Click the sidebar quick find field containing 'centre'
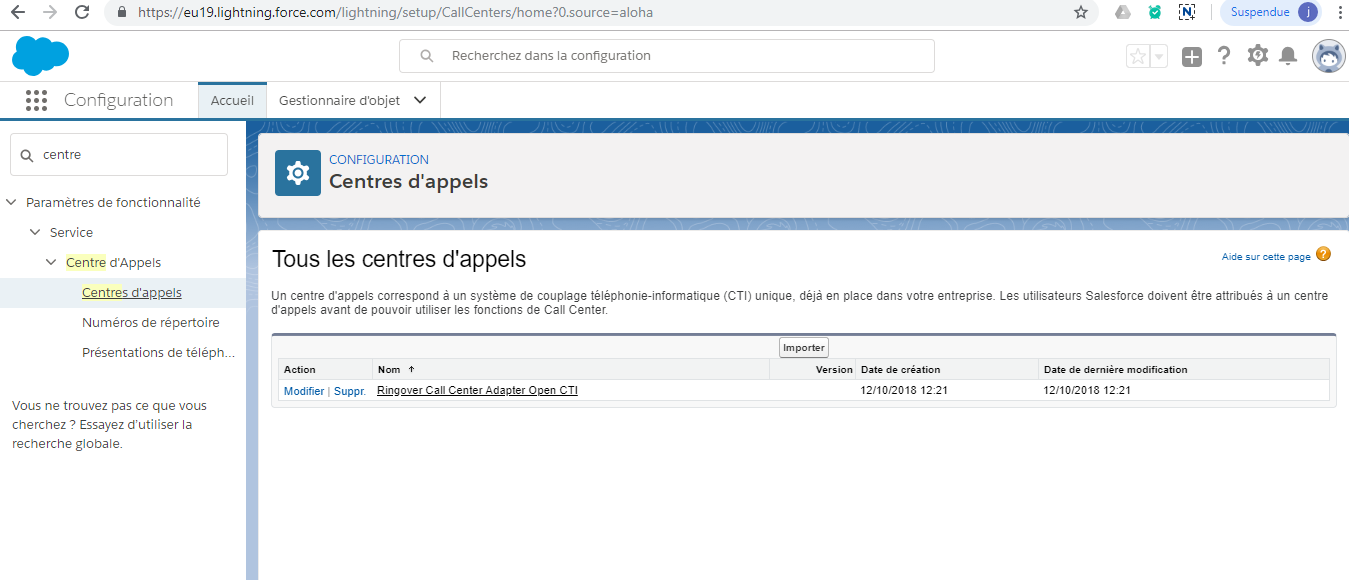Image resolution: width=1349 pixels, height=580 pixels. tap(119, 155)
